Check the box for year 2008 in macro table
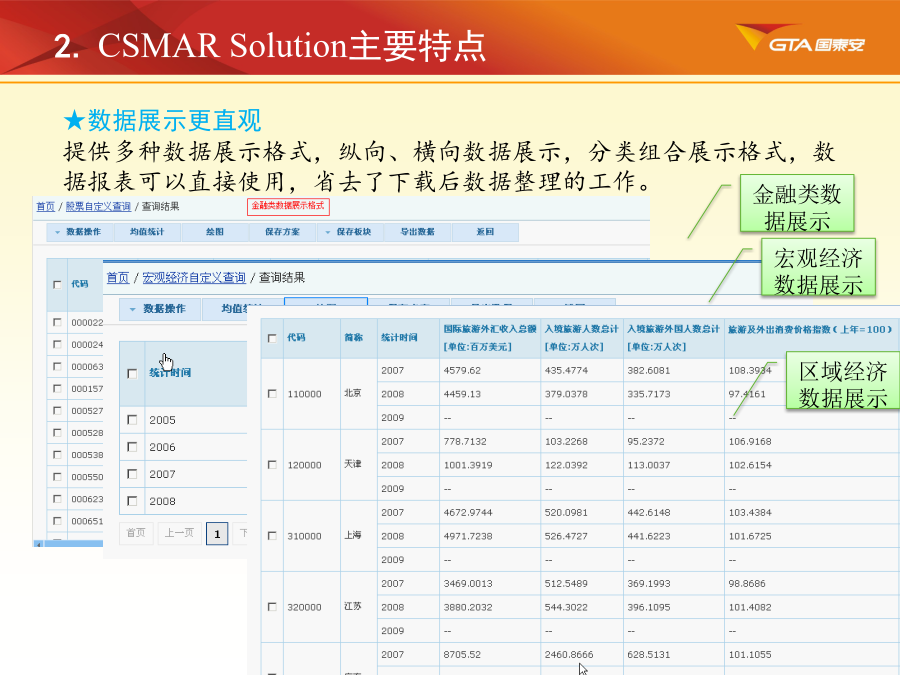The height and width of the screenshot is (675, 900). [132, 501]
